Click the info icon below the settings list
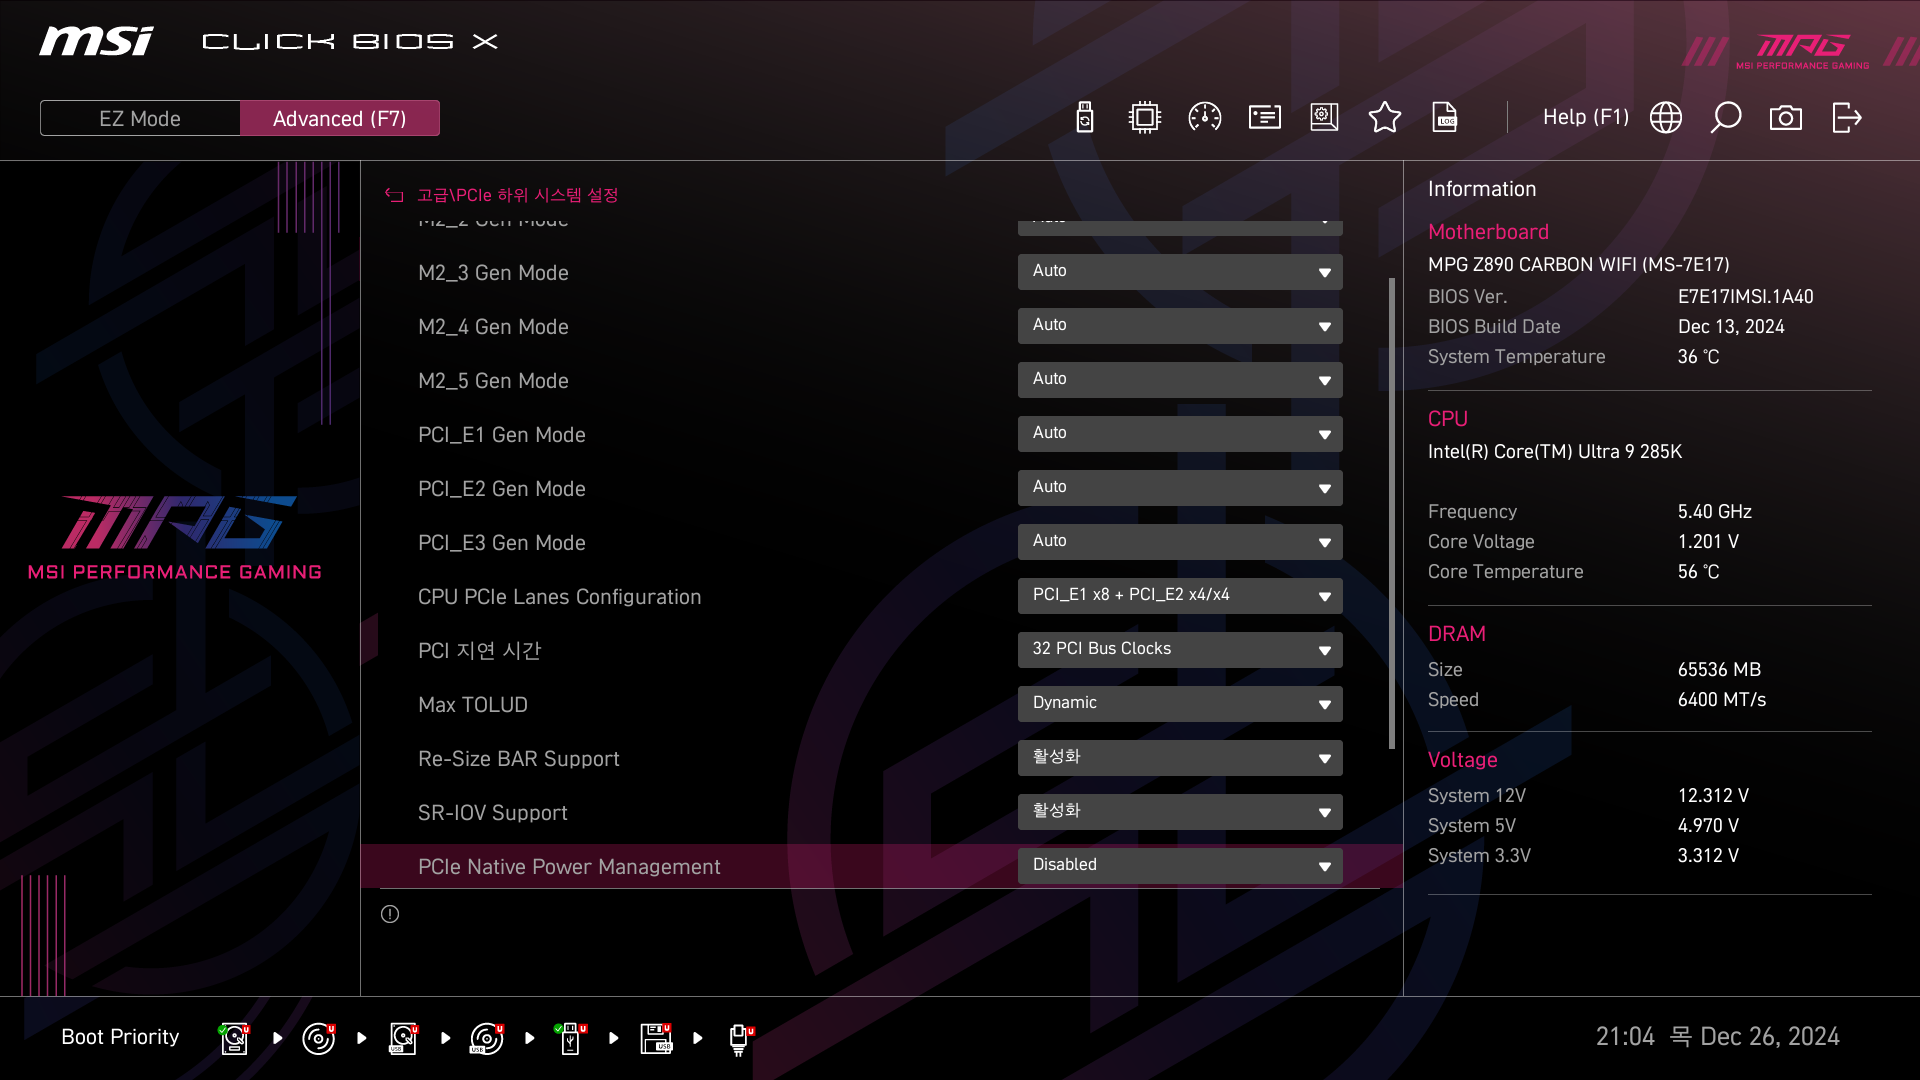Viewport: 1920px width, 1080px height. [x=390, y=914]
